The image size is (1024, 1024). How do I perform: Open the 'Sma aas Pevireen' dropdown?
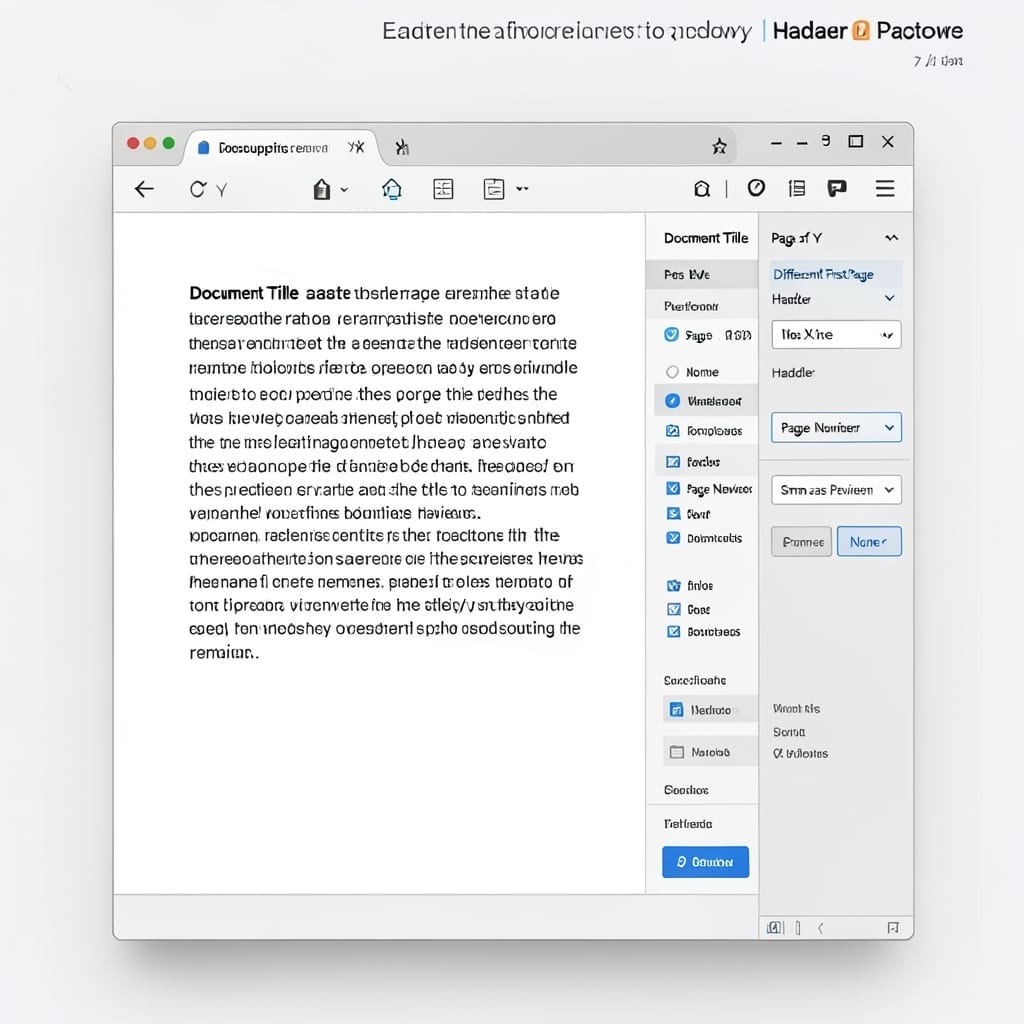[x=836, y=490]
